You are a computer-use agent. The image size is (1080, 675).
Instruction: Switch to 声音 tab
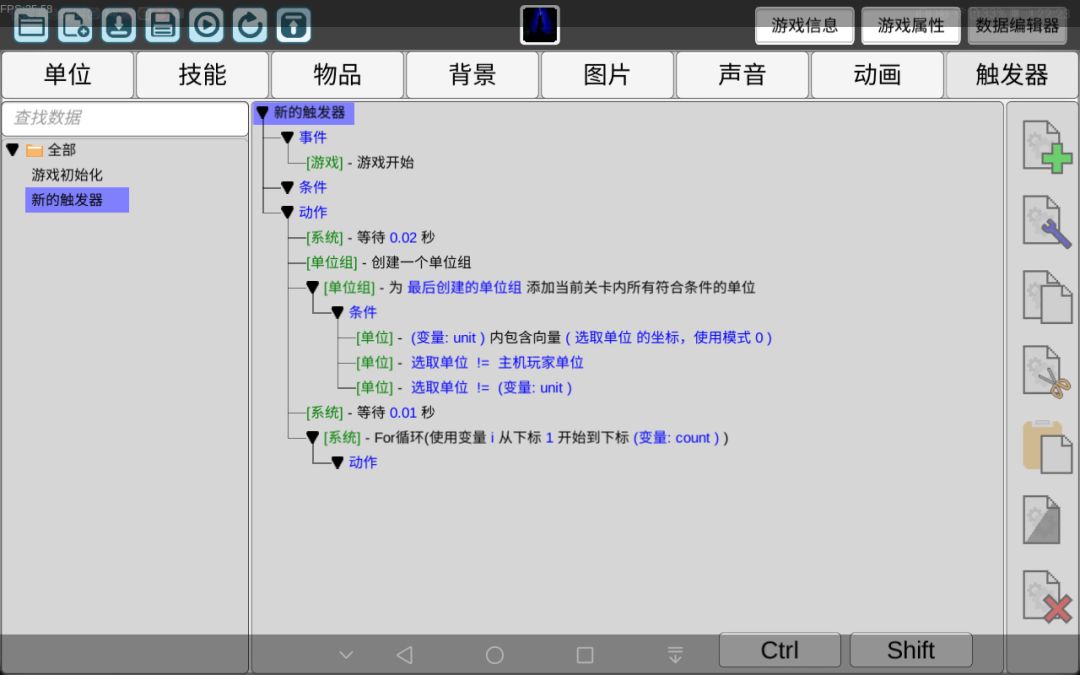tap(742, 74)
